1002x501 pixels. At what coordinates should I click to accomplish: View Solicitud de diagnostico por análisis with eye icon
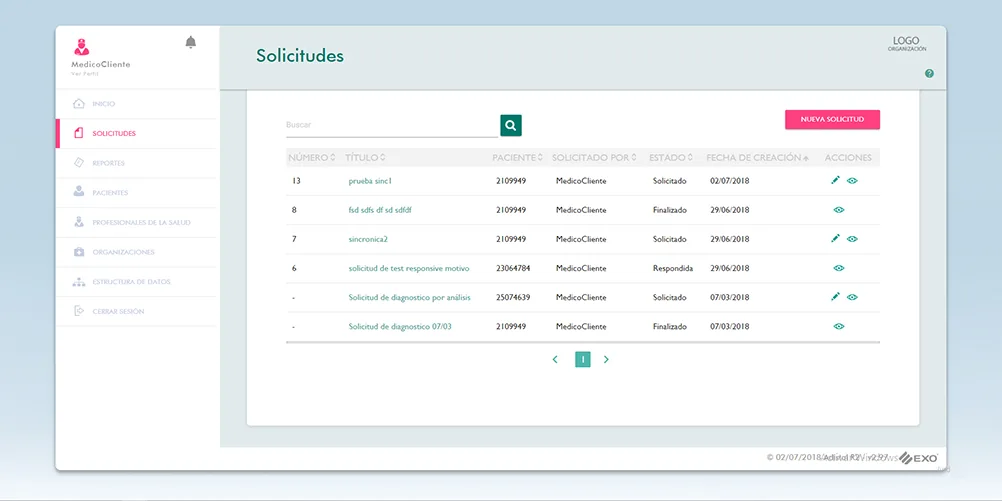(x=852, y=297)
